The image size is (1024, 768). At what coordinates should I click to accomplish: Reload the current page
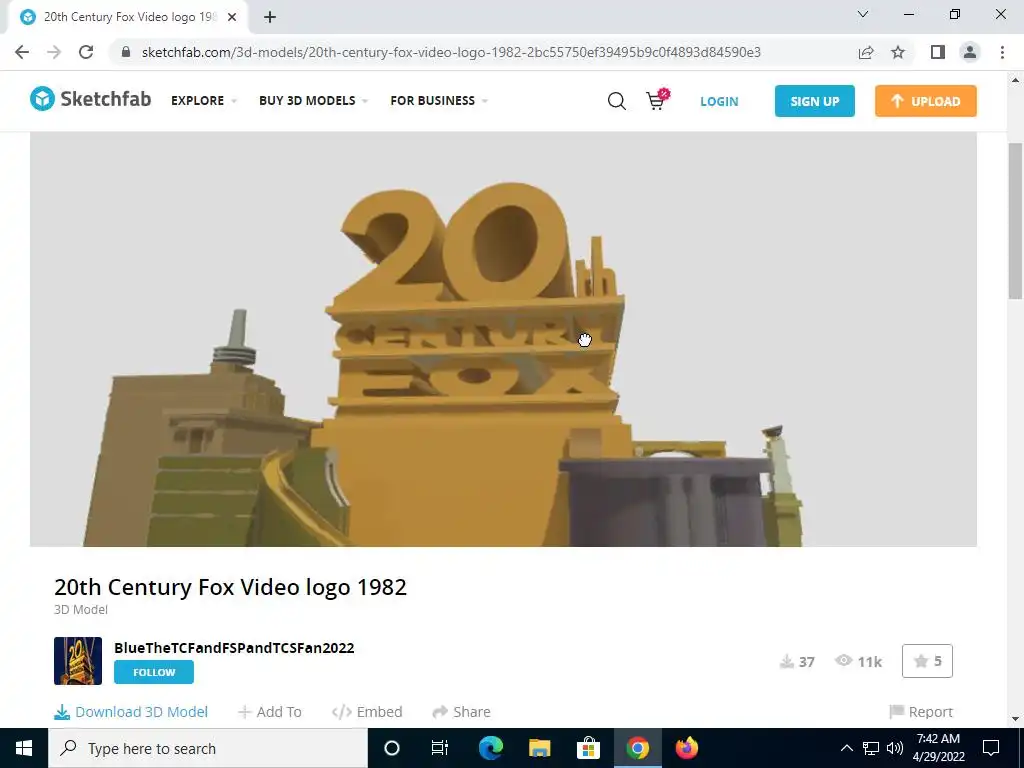pos(86,52)
